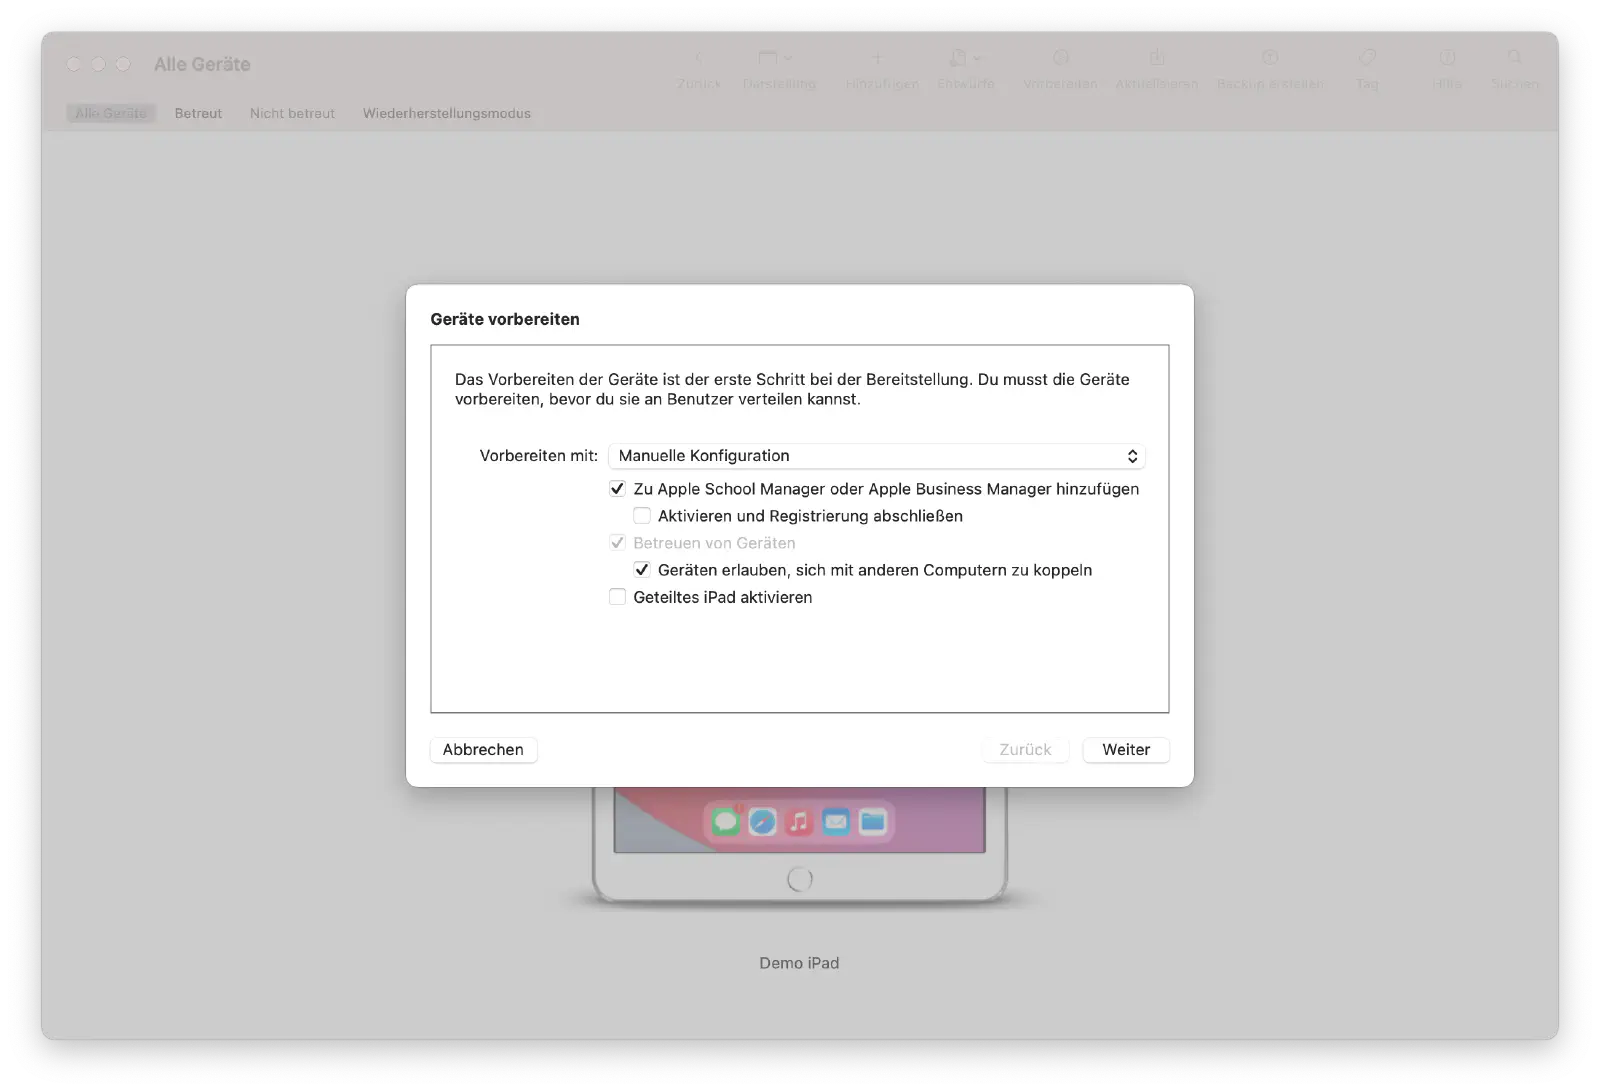
Task: Open the Entwürfe dropdown in the toolbar
Action: coord(965,59)
